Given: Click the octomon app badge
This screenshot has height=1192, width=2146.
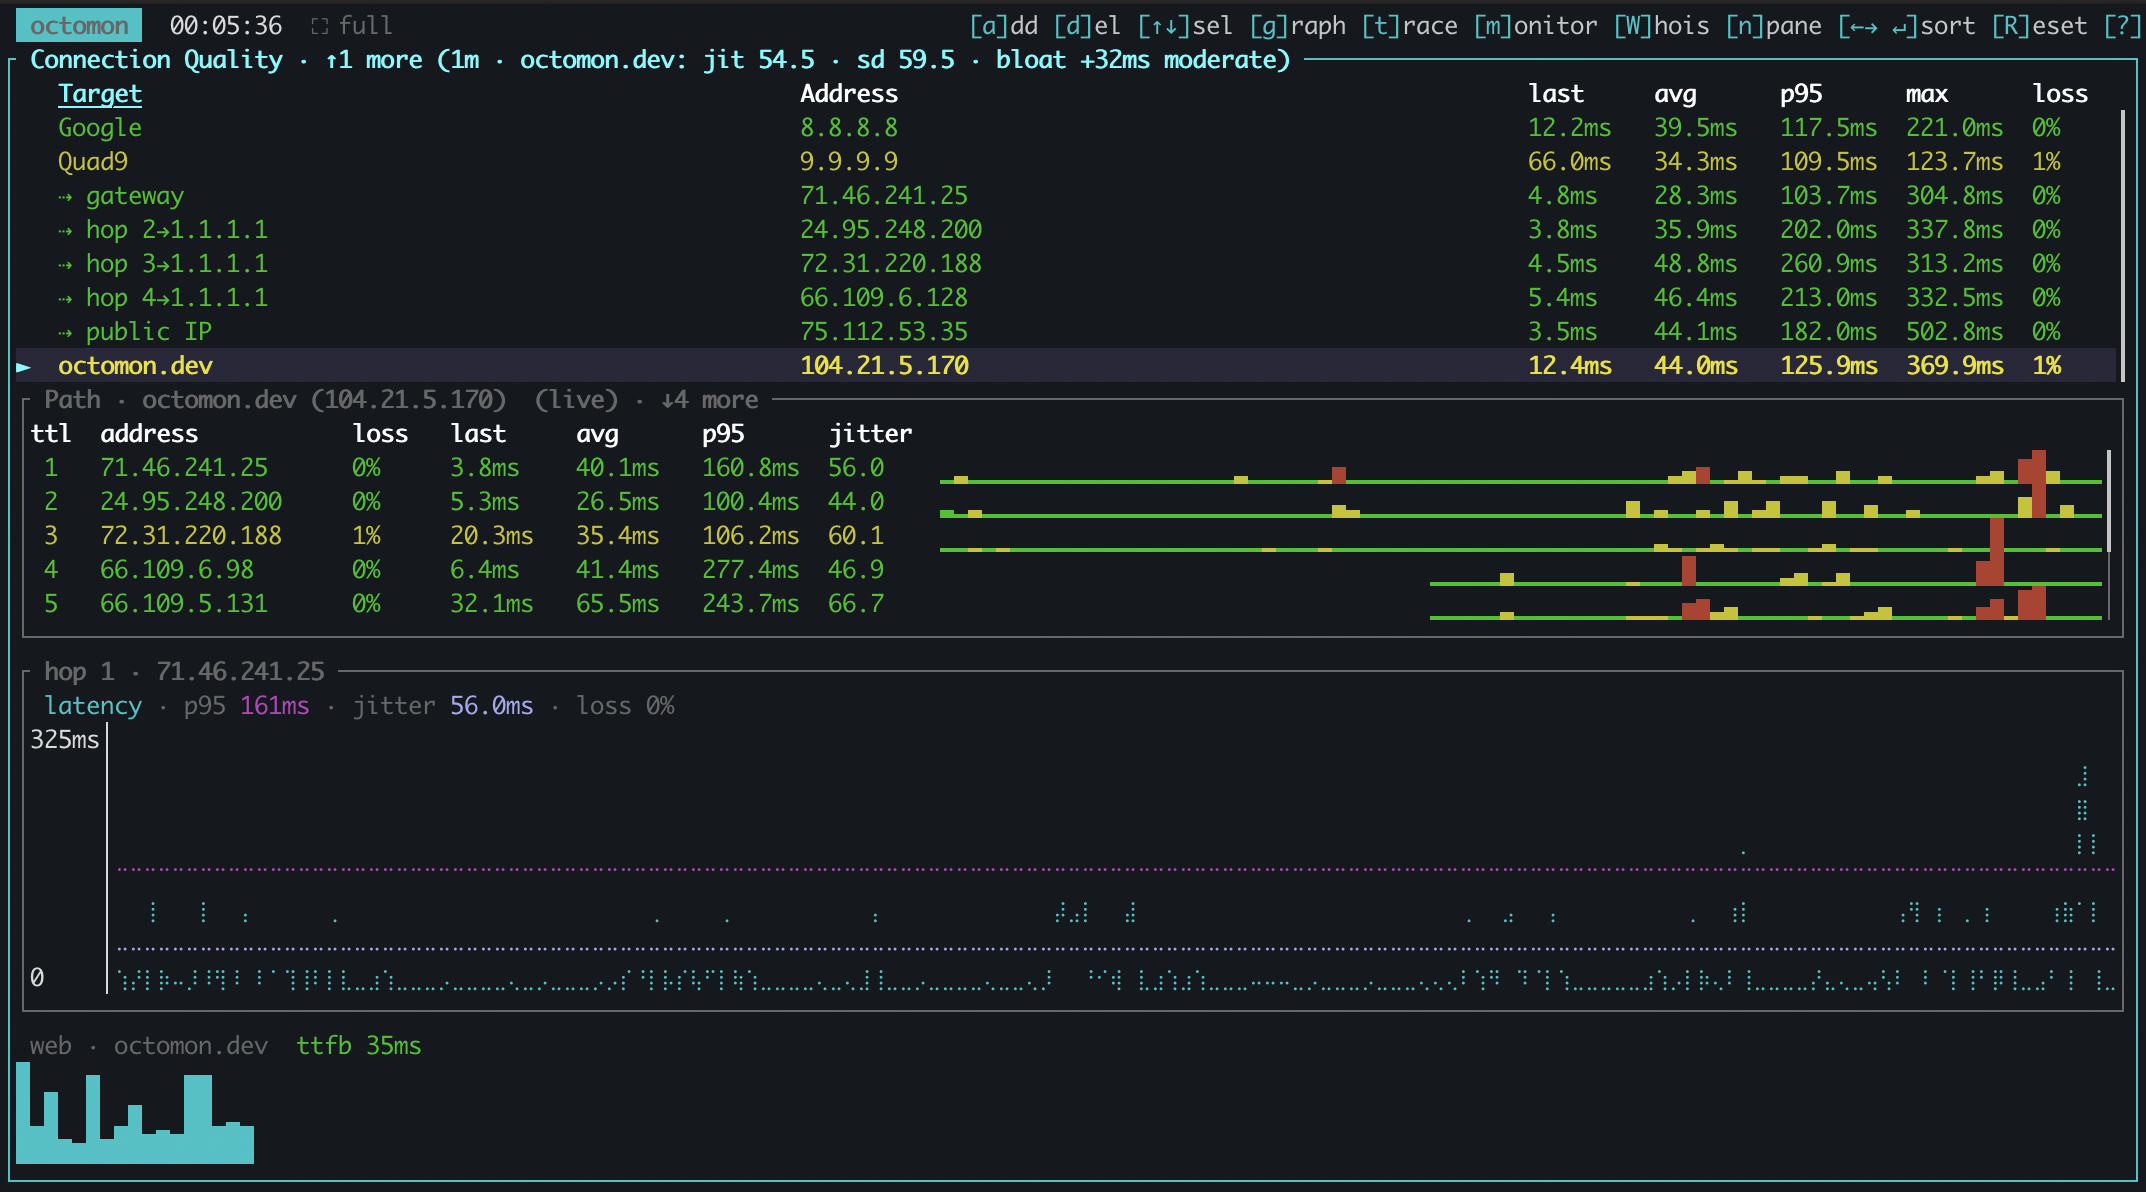Looking at the screenshot, I should pyautogui.click(x=79, y=25).
